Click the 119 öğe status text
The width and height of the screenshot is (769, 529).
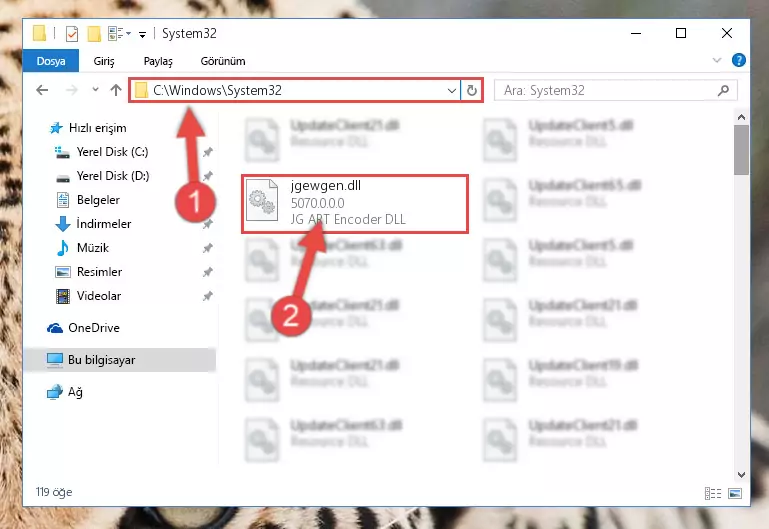(54, 492)
